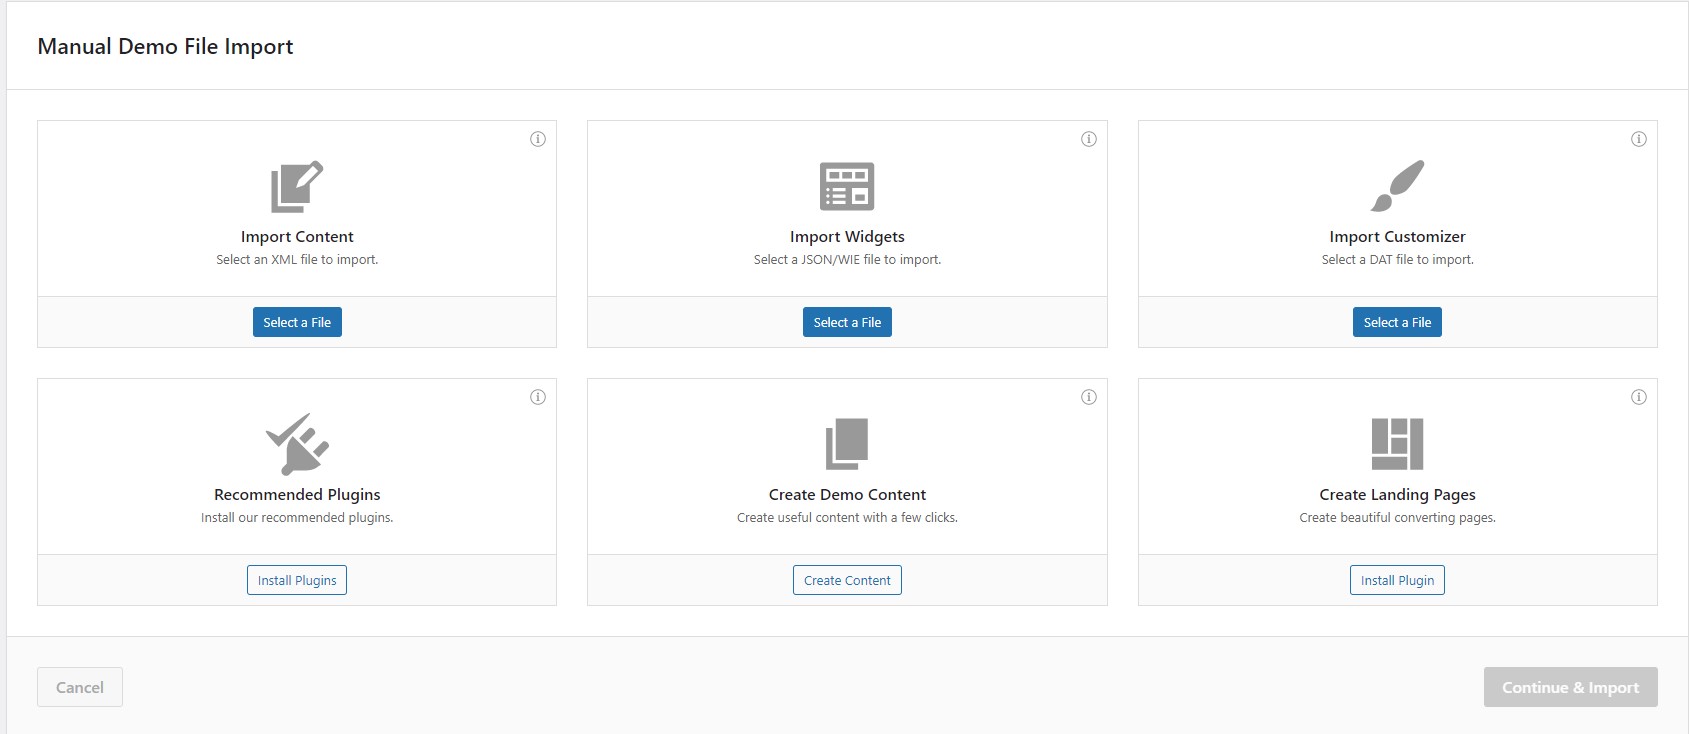Click the Continue & Import button
Image resolution: width=1689 pixels, height=734 pixels.
[x=1570, y=687]
